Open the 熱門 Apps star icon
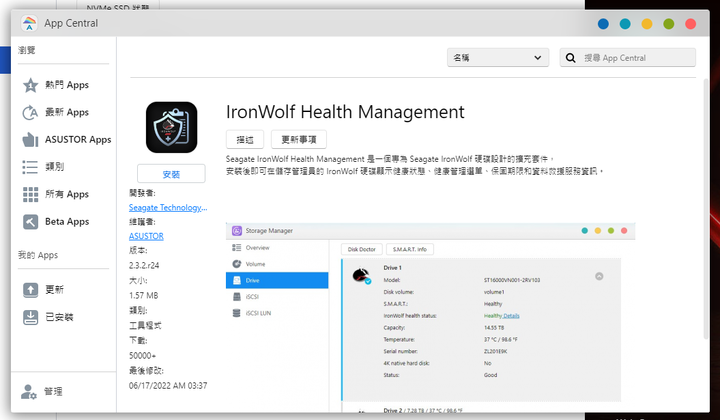720x420 pixels. 30,85
